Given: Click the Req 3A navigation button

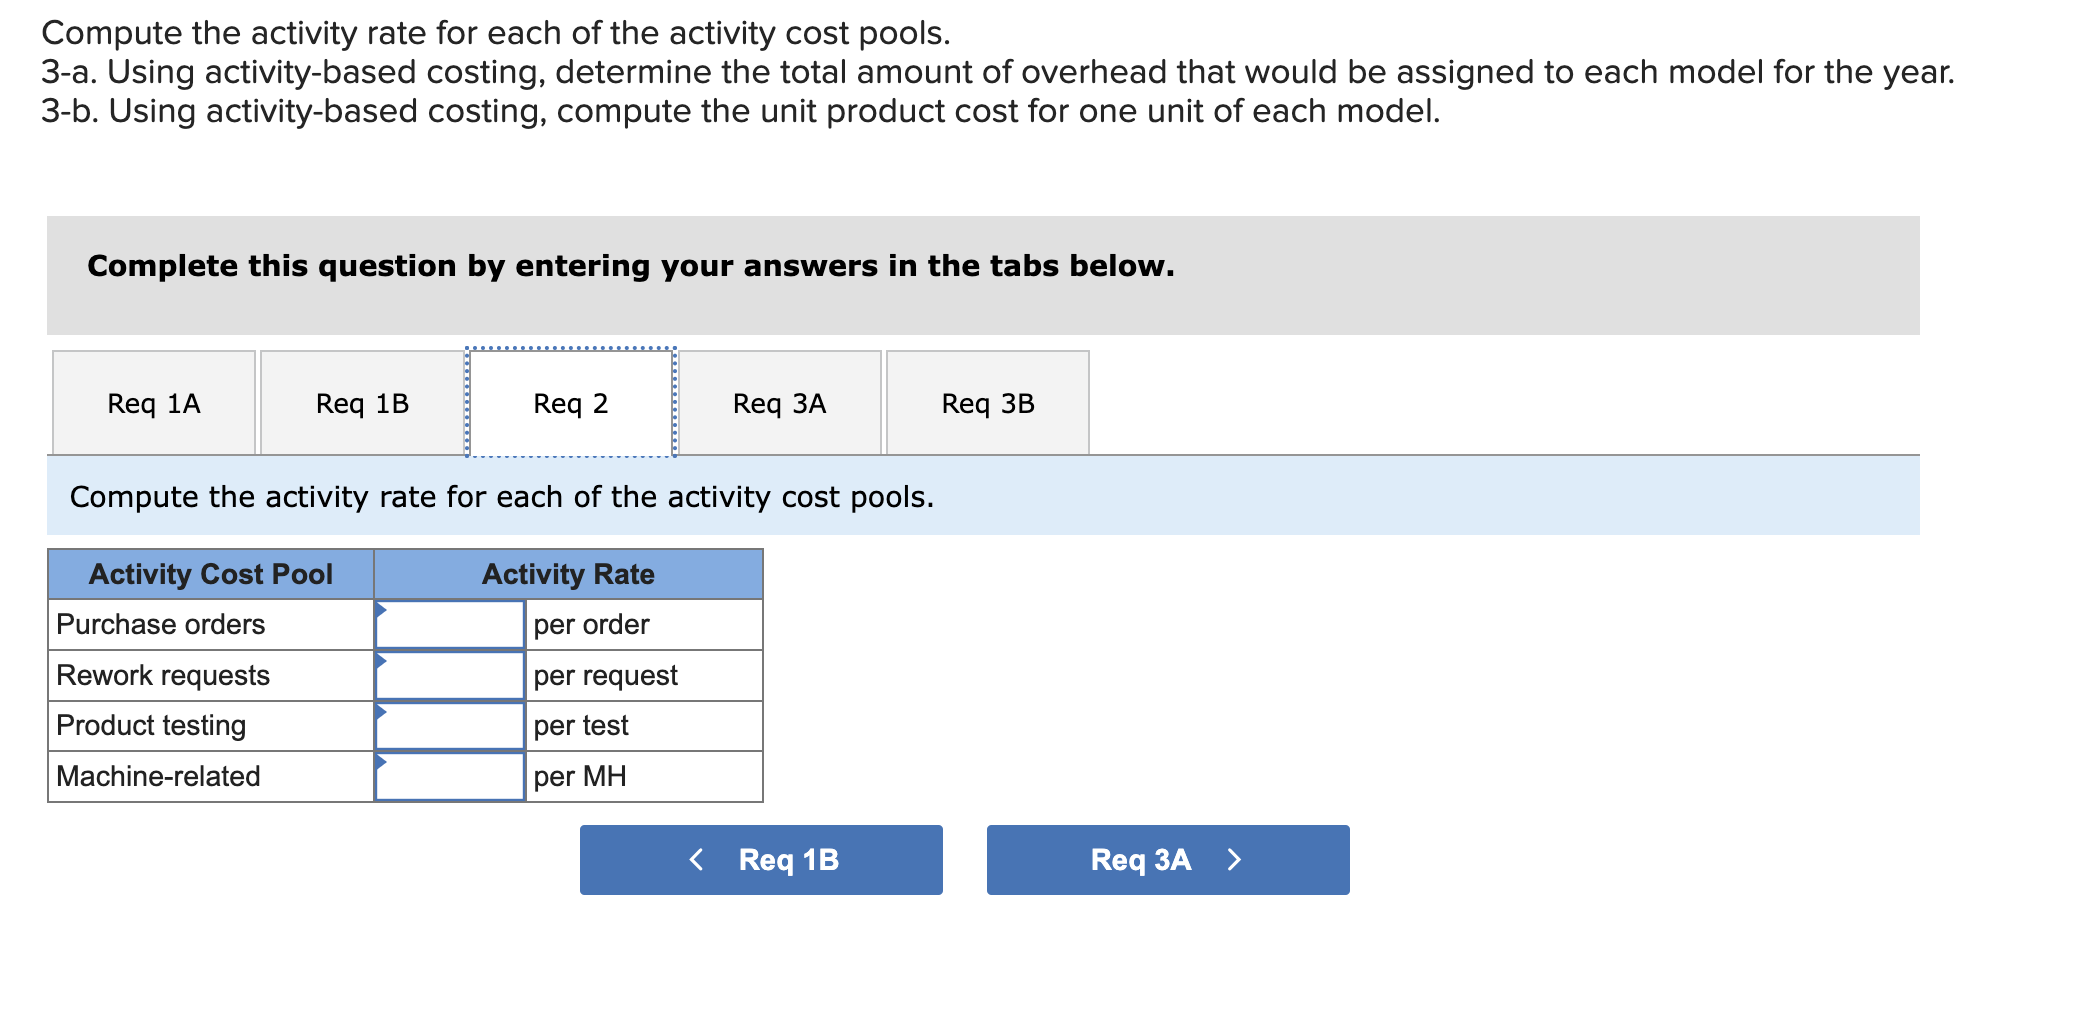Looking at the screenshot, I should tap(1166, 859).
